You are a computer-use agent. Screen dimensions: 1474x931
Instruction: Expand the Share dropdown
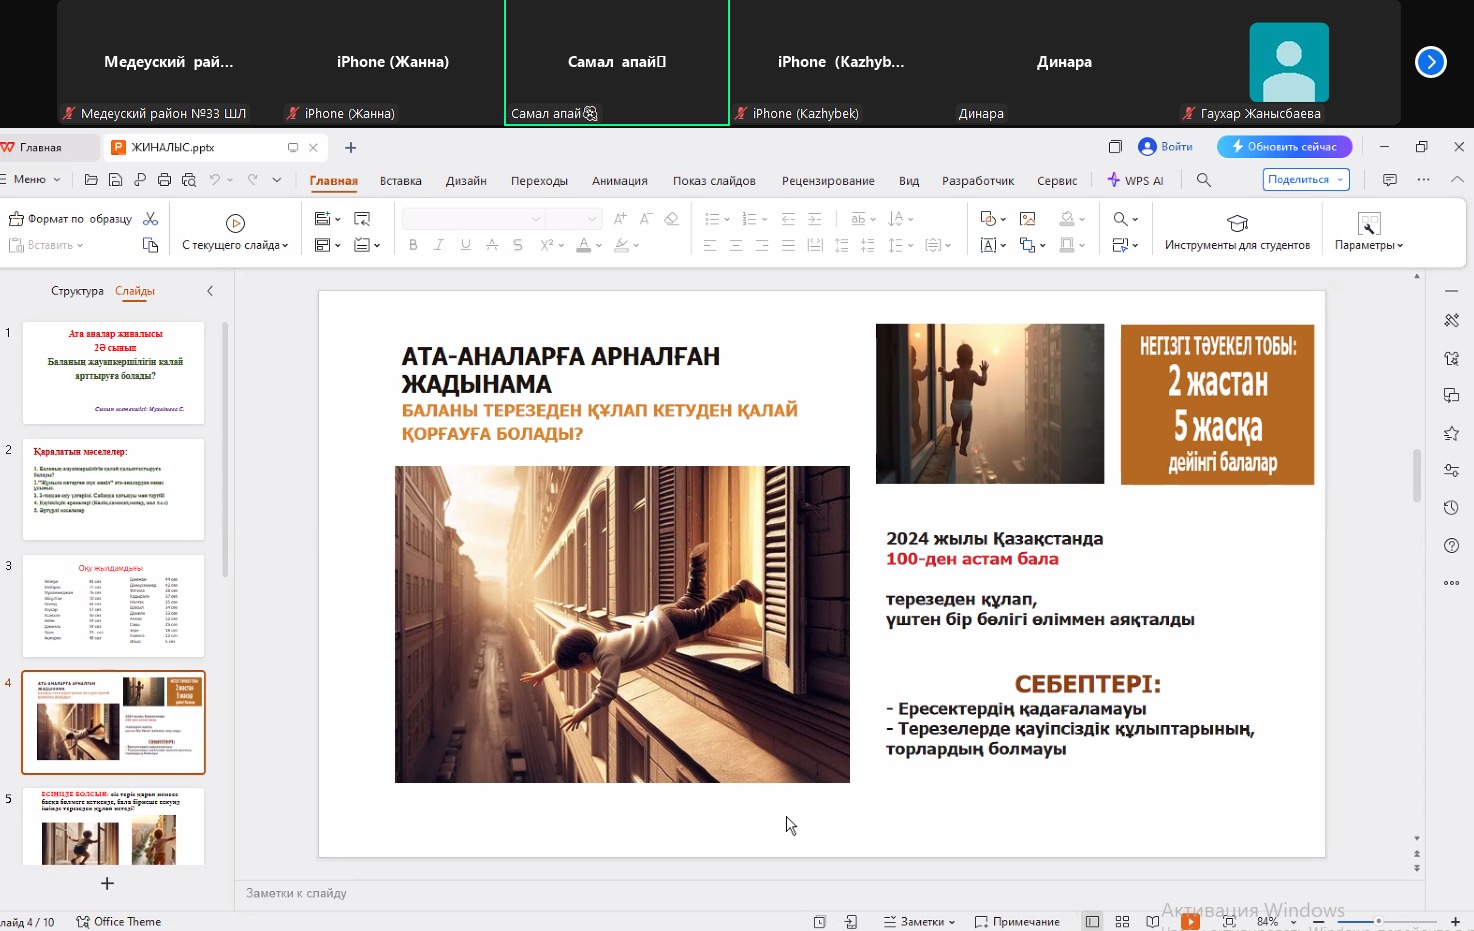click(1340, 180)
